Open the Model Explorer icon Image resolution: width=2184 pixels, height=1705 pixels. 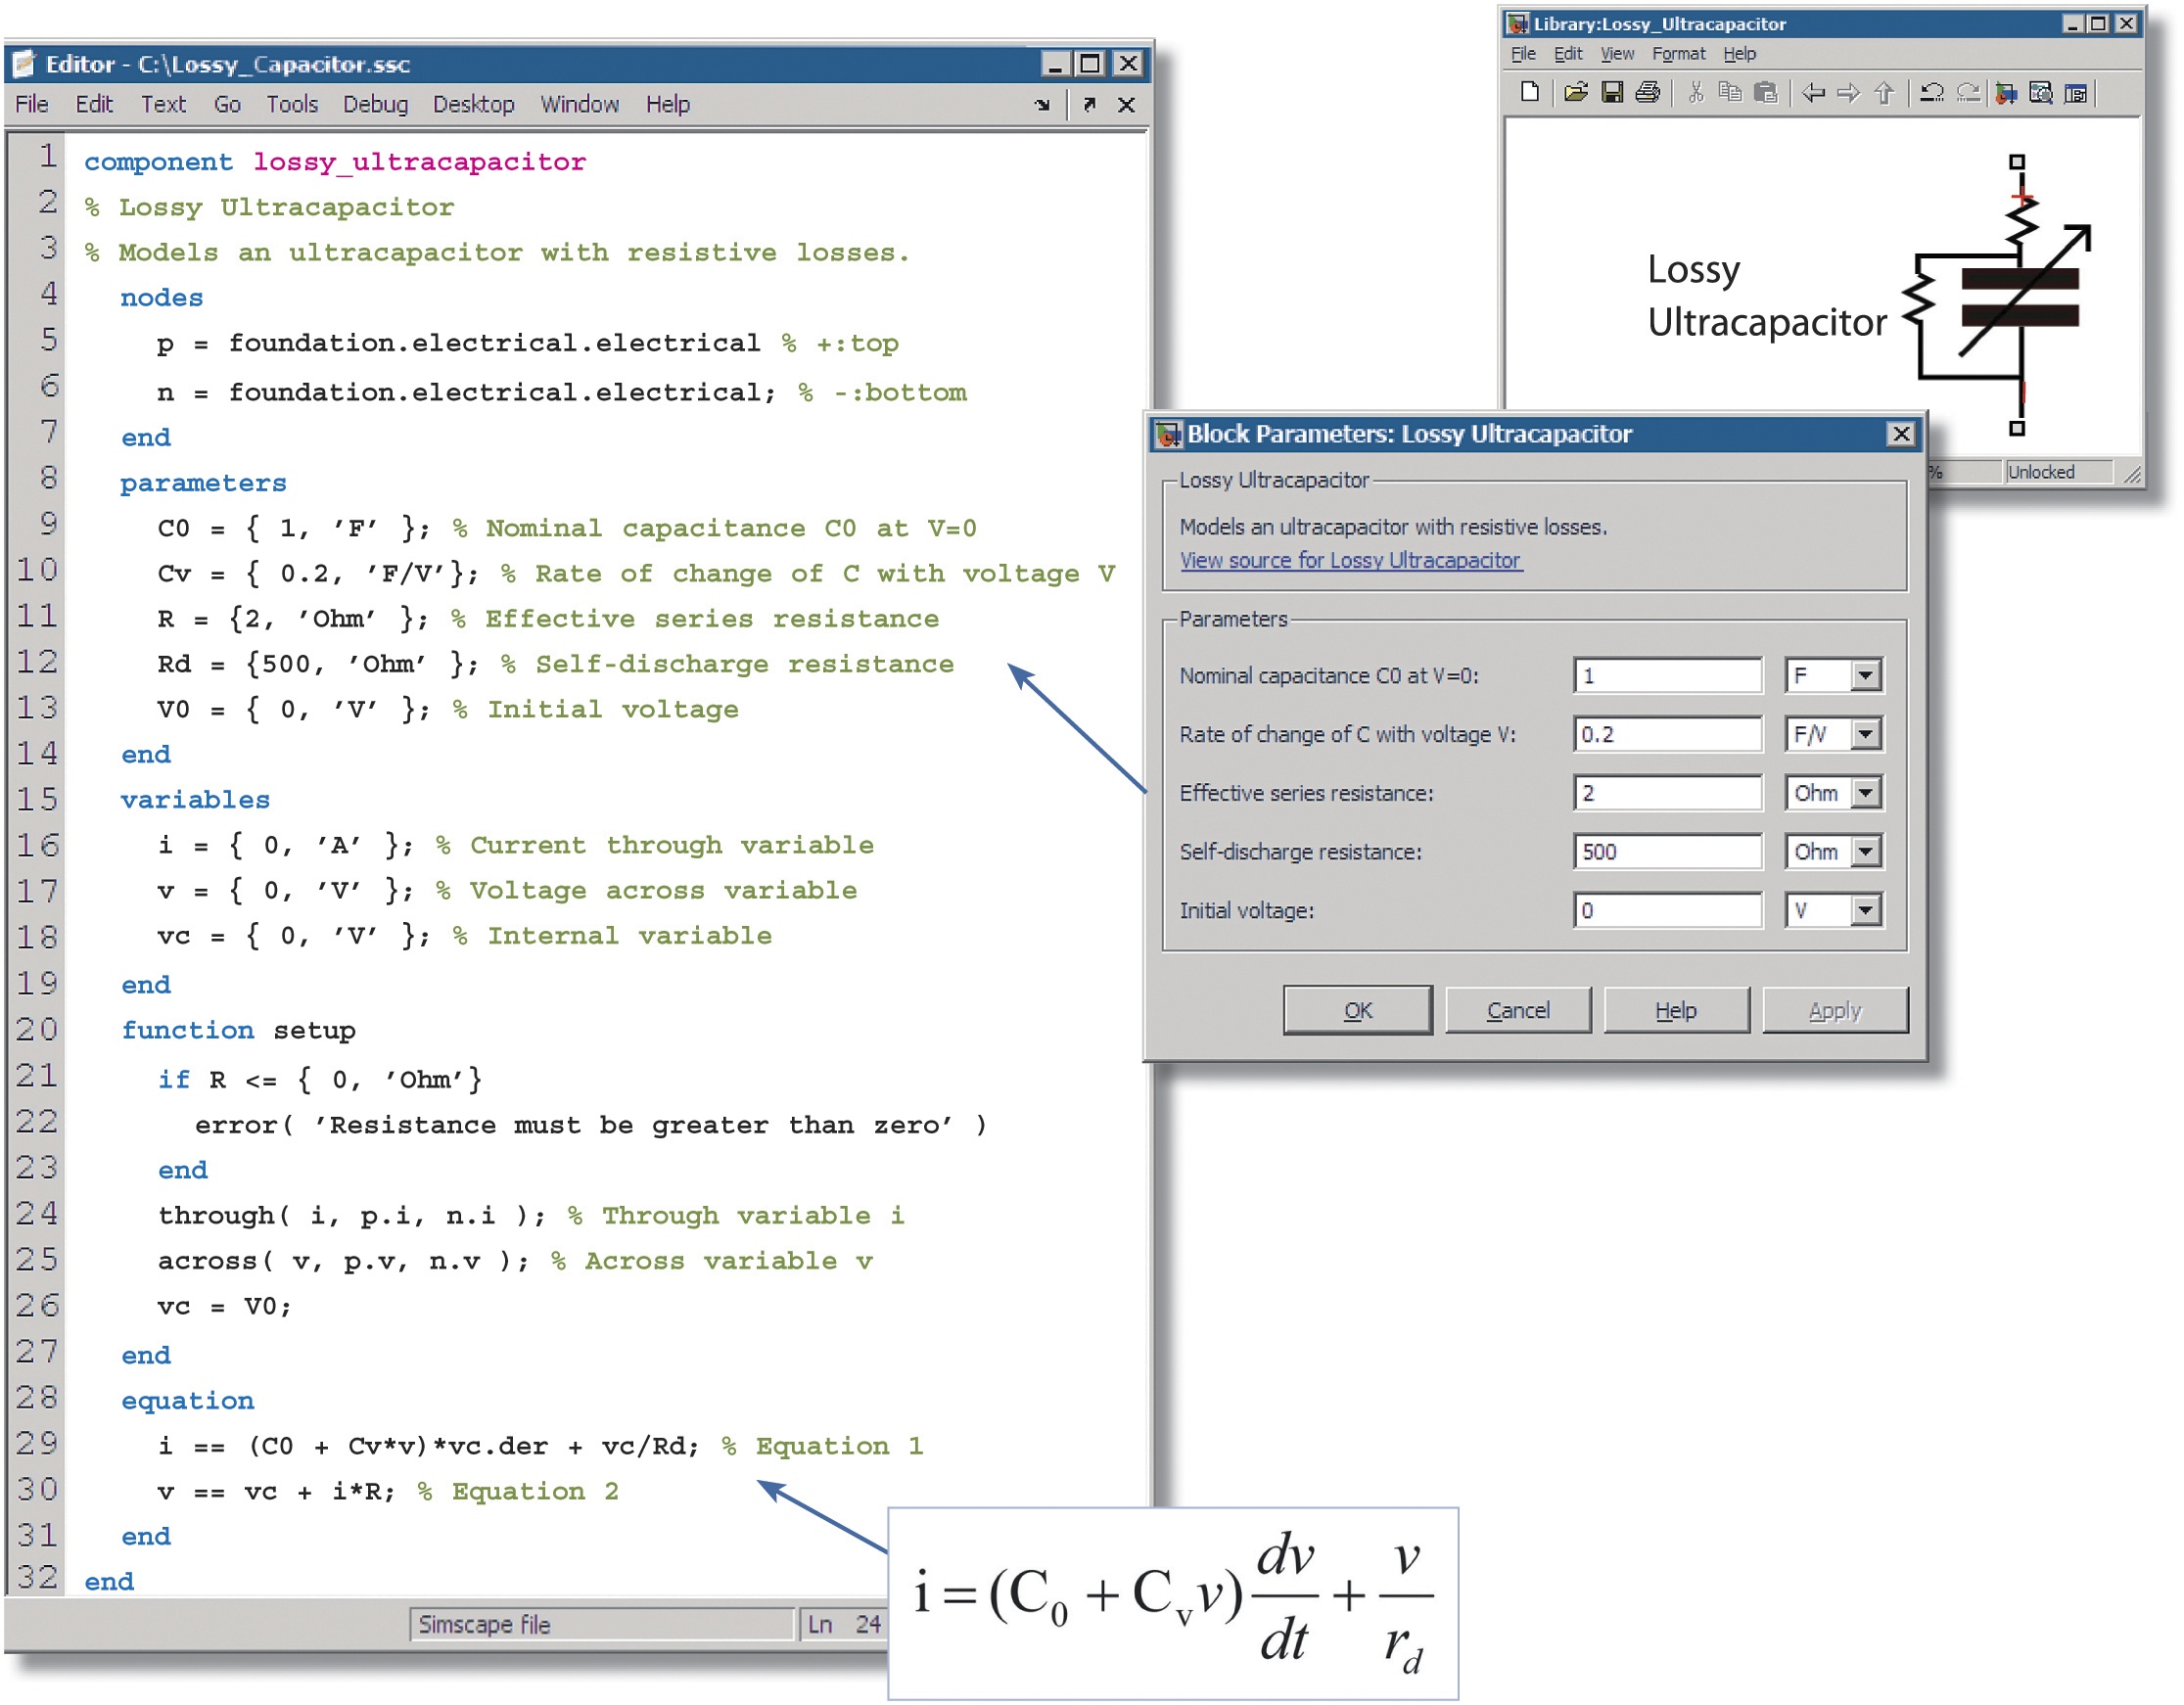click(2040, 93)
